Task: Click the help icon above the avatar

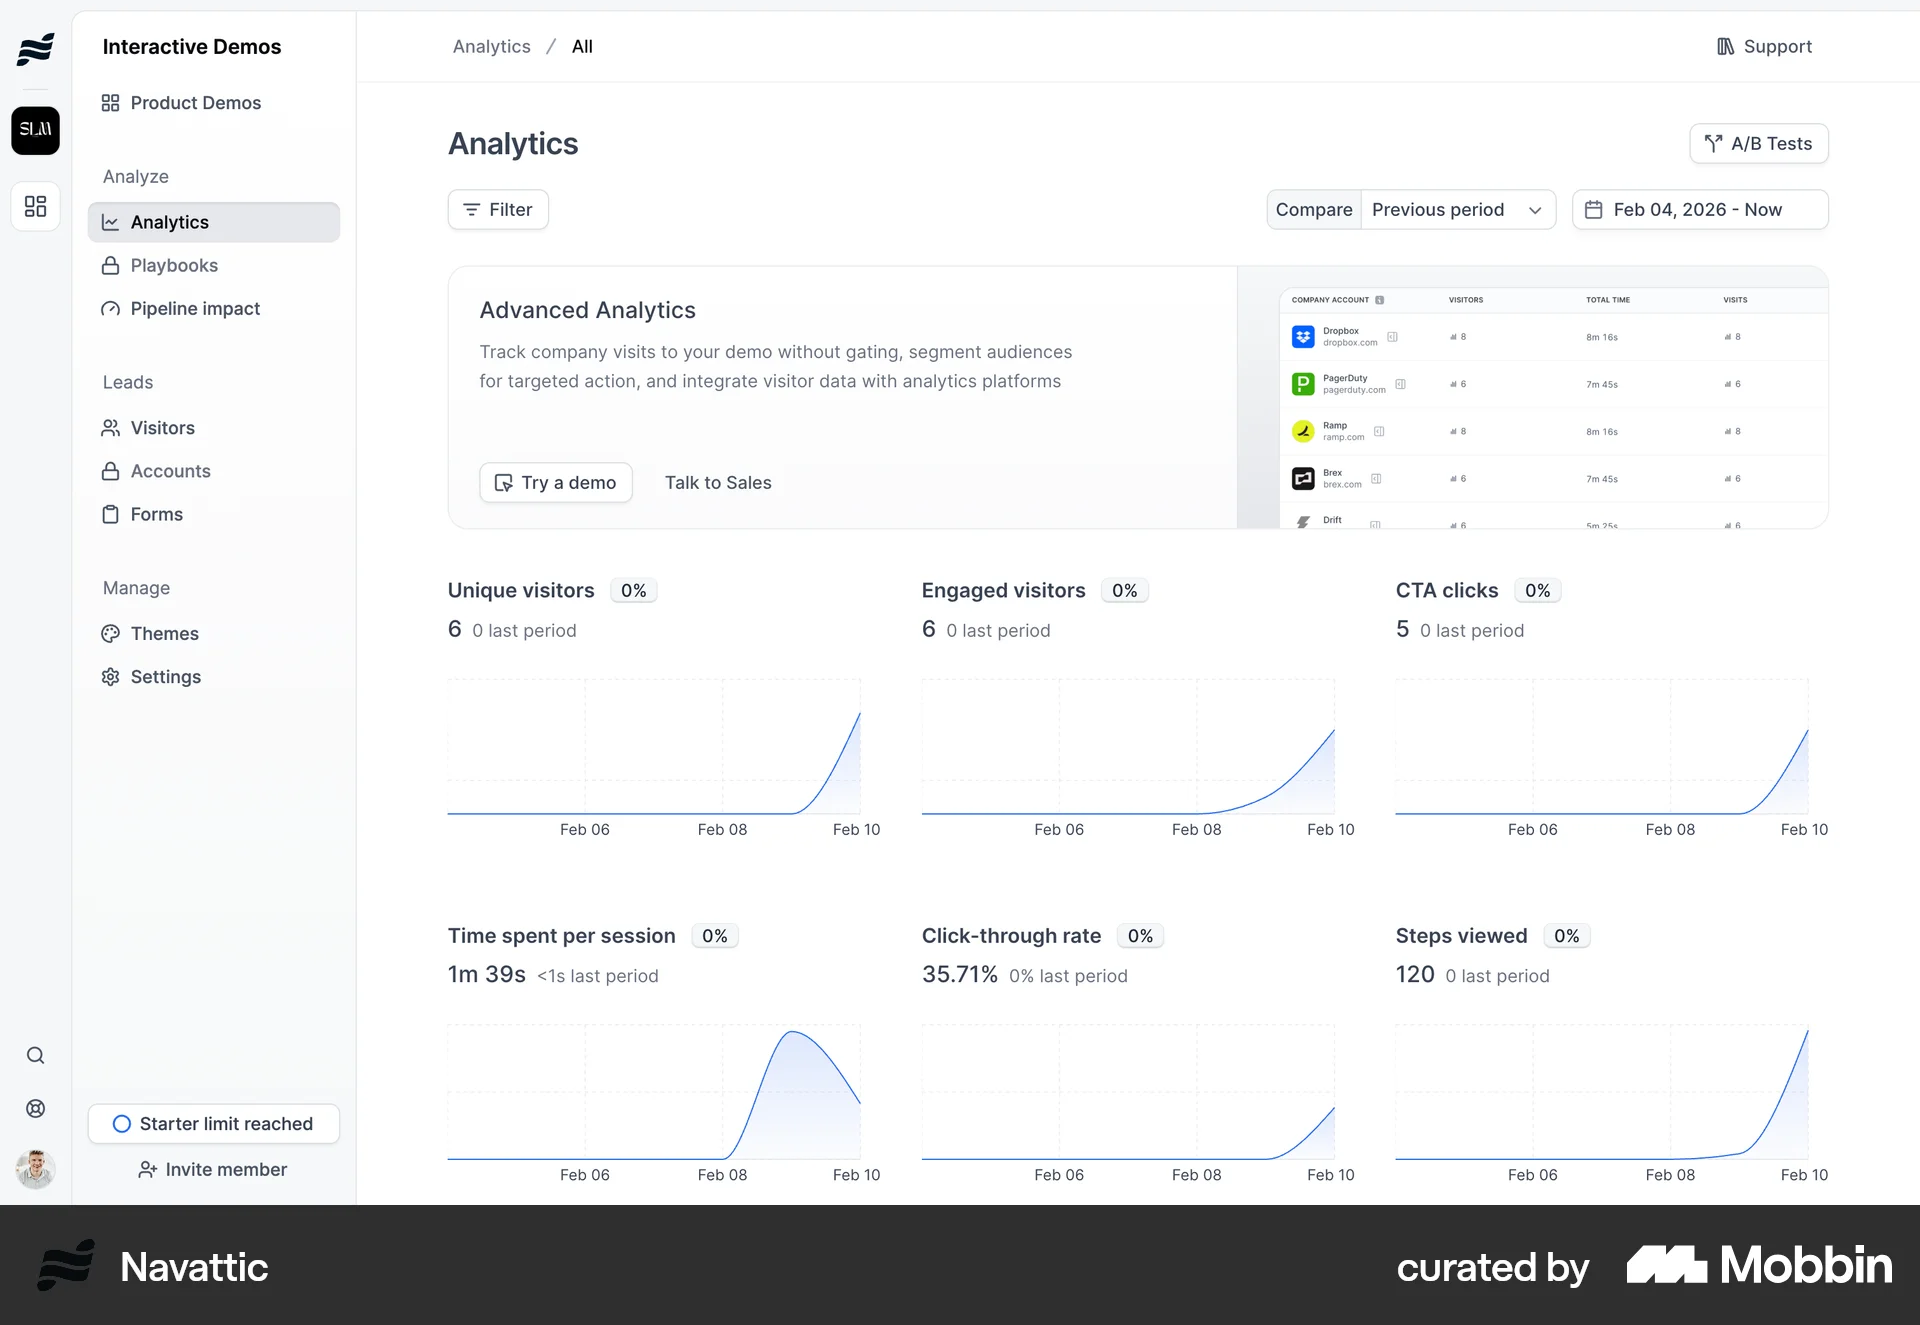Action: coord(35,1108)
